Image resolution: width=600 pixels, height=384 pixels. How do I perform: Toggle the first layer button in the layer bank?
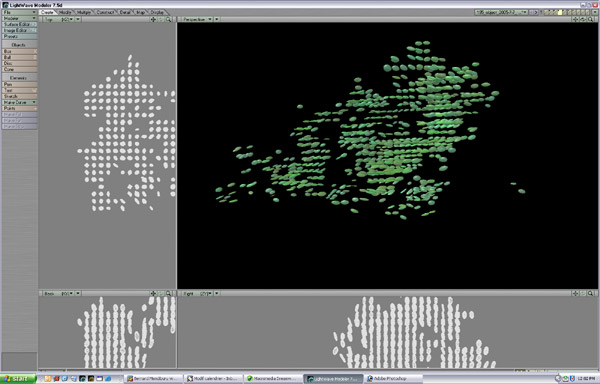(547, 12)
